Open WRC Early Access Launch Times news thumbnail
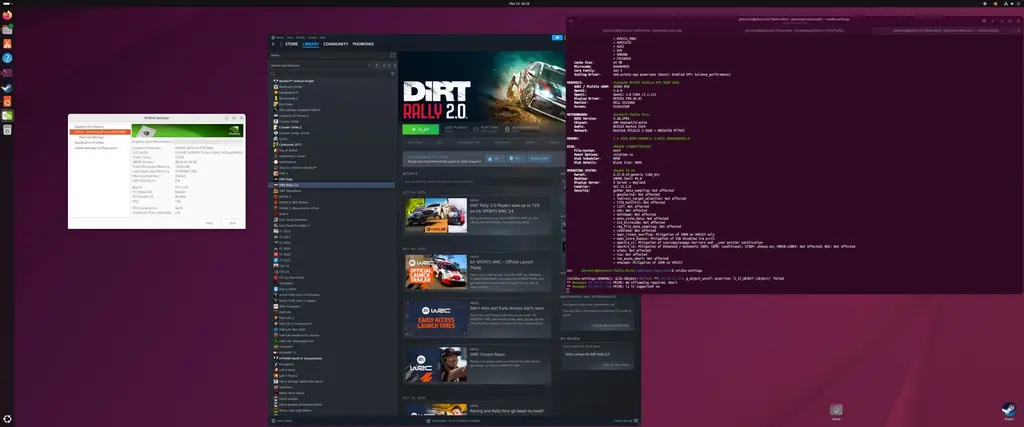The image size is (1024, 427). 436,318
